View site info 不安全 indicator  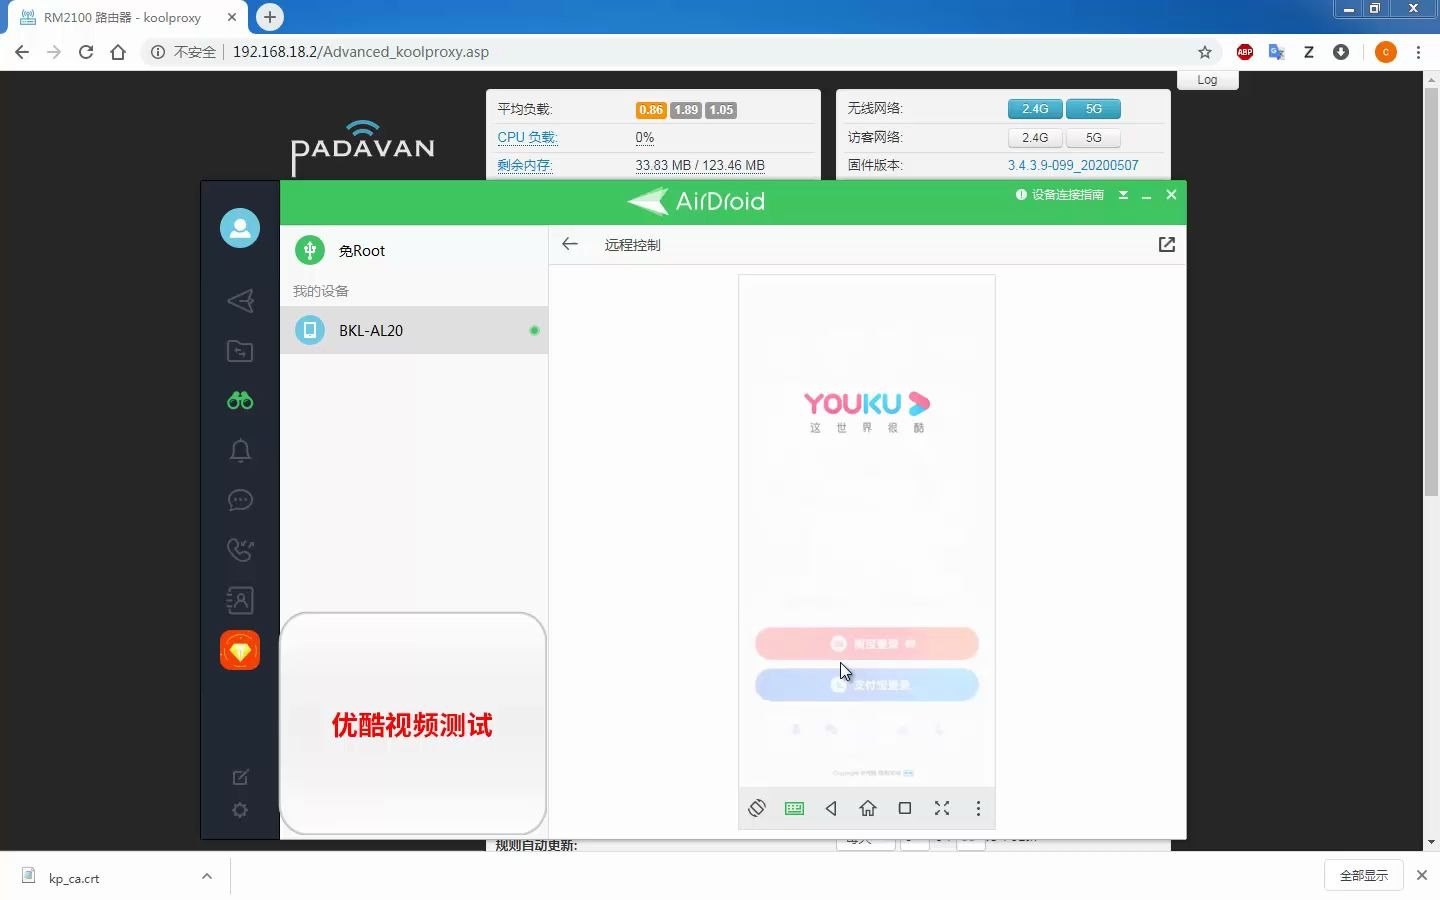184,52
